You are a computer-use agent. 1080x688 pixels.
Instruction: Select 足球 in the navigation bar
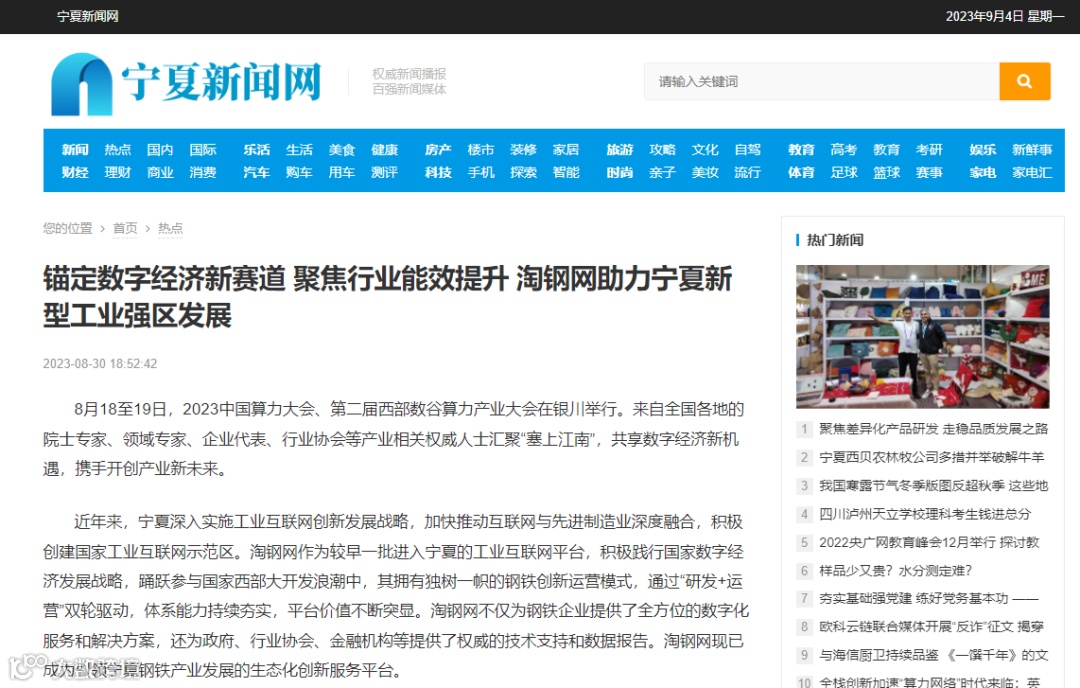coord(844,172)
